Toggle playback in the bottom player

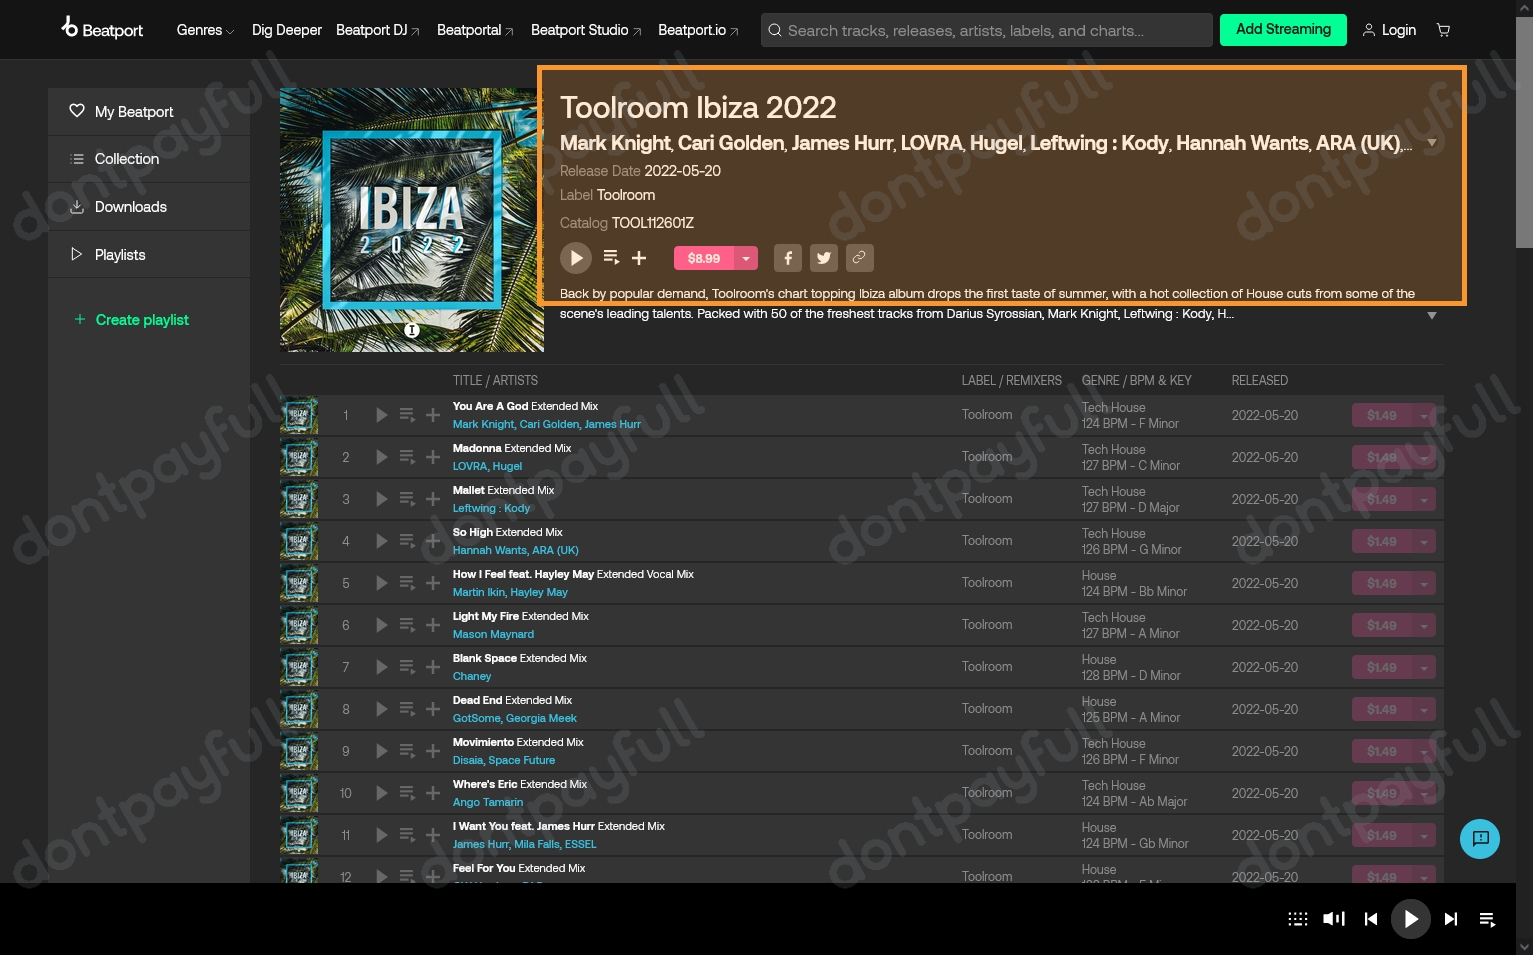pos(1411,919)
